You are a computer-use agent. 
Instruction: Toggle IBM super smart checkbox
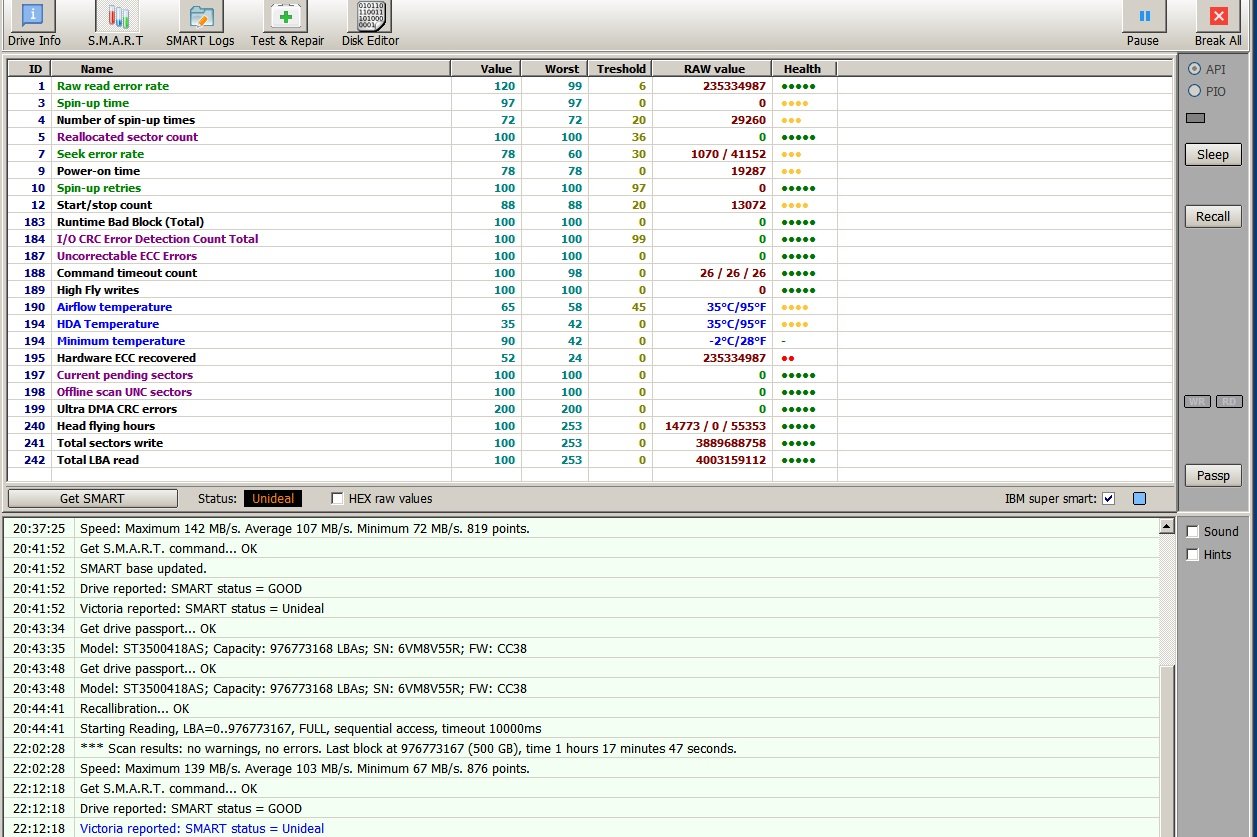tap(1108, 498)
